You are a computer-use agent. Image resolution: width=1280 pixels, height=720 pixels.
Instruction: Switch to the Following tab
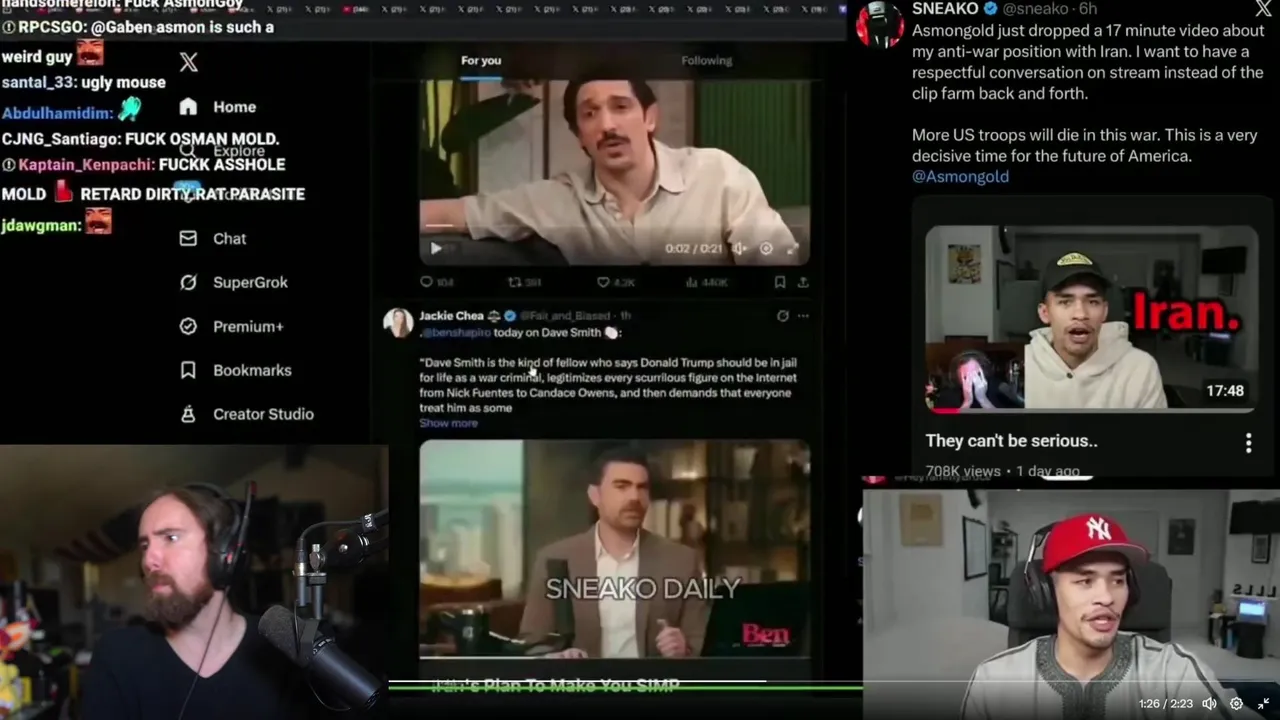707,61
